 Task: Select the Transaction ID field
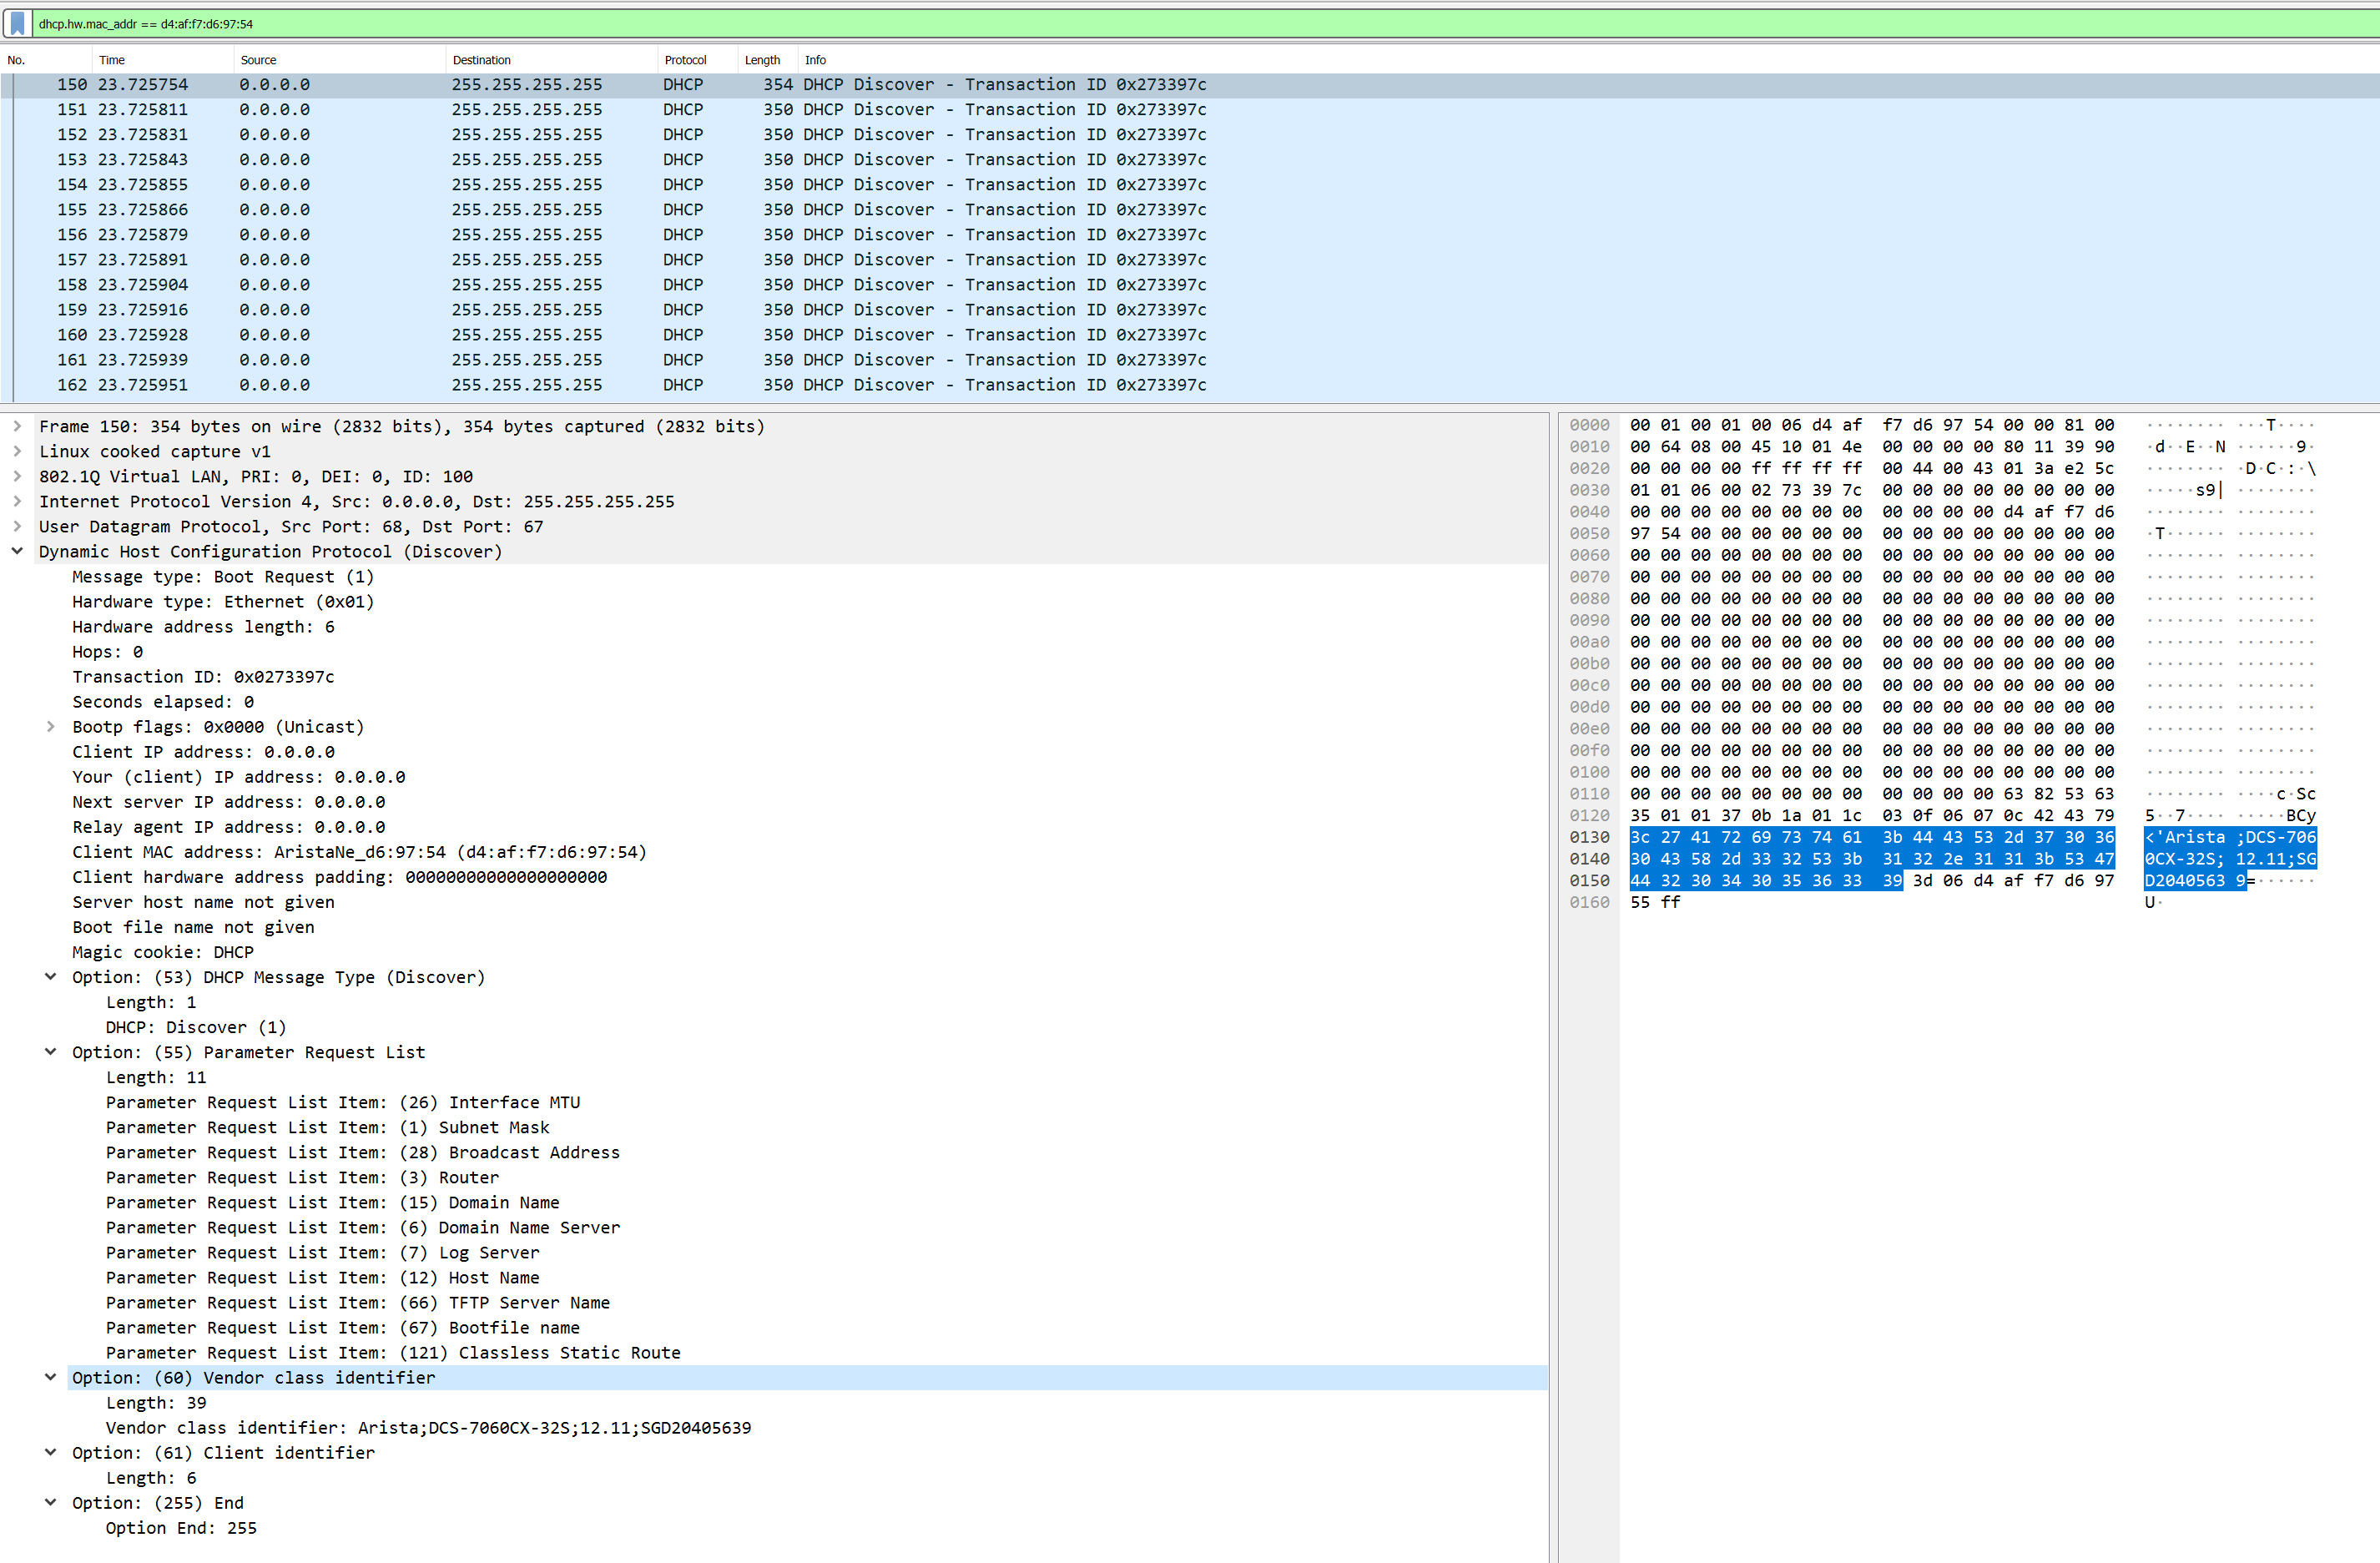click(203, 676)
